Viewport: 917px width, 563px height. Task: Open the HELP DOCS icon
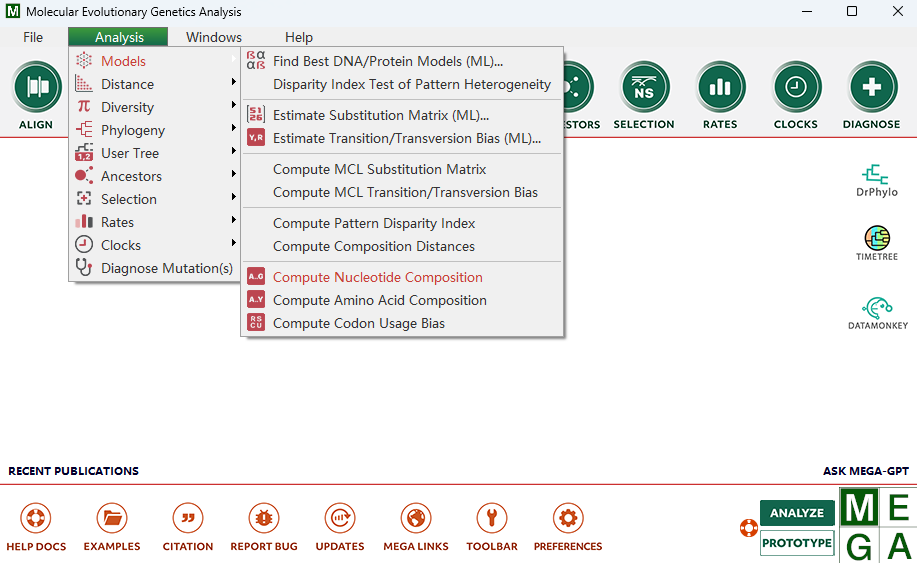coord(36,519)
